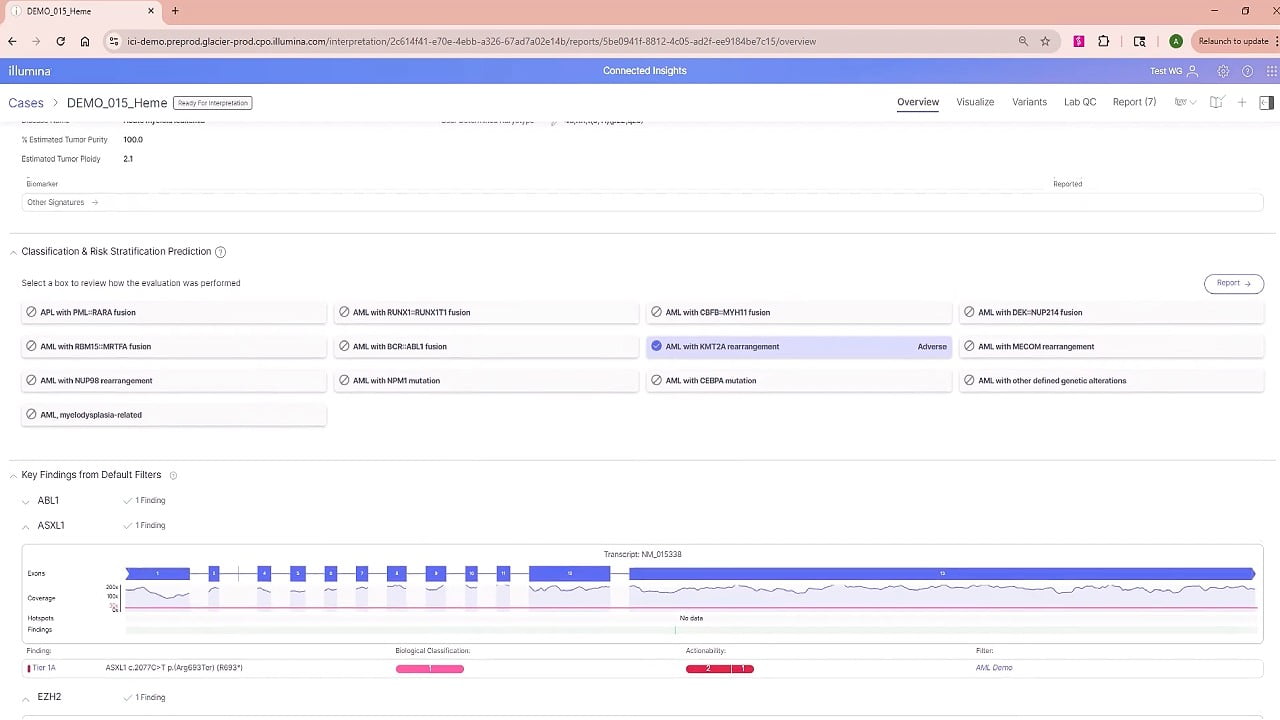Collapse Classification & Risk Stratification Prediction section

coord(13,252)
